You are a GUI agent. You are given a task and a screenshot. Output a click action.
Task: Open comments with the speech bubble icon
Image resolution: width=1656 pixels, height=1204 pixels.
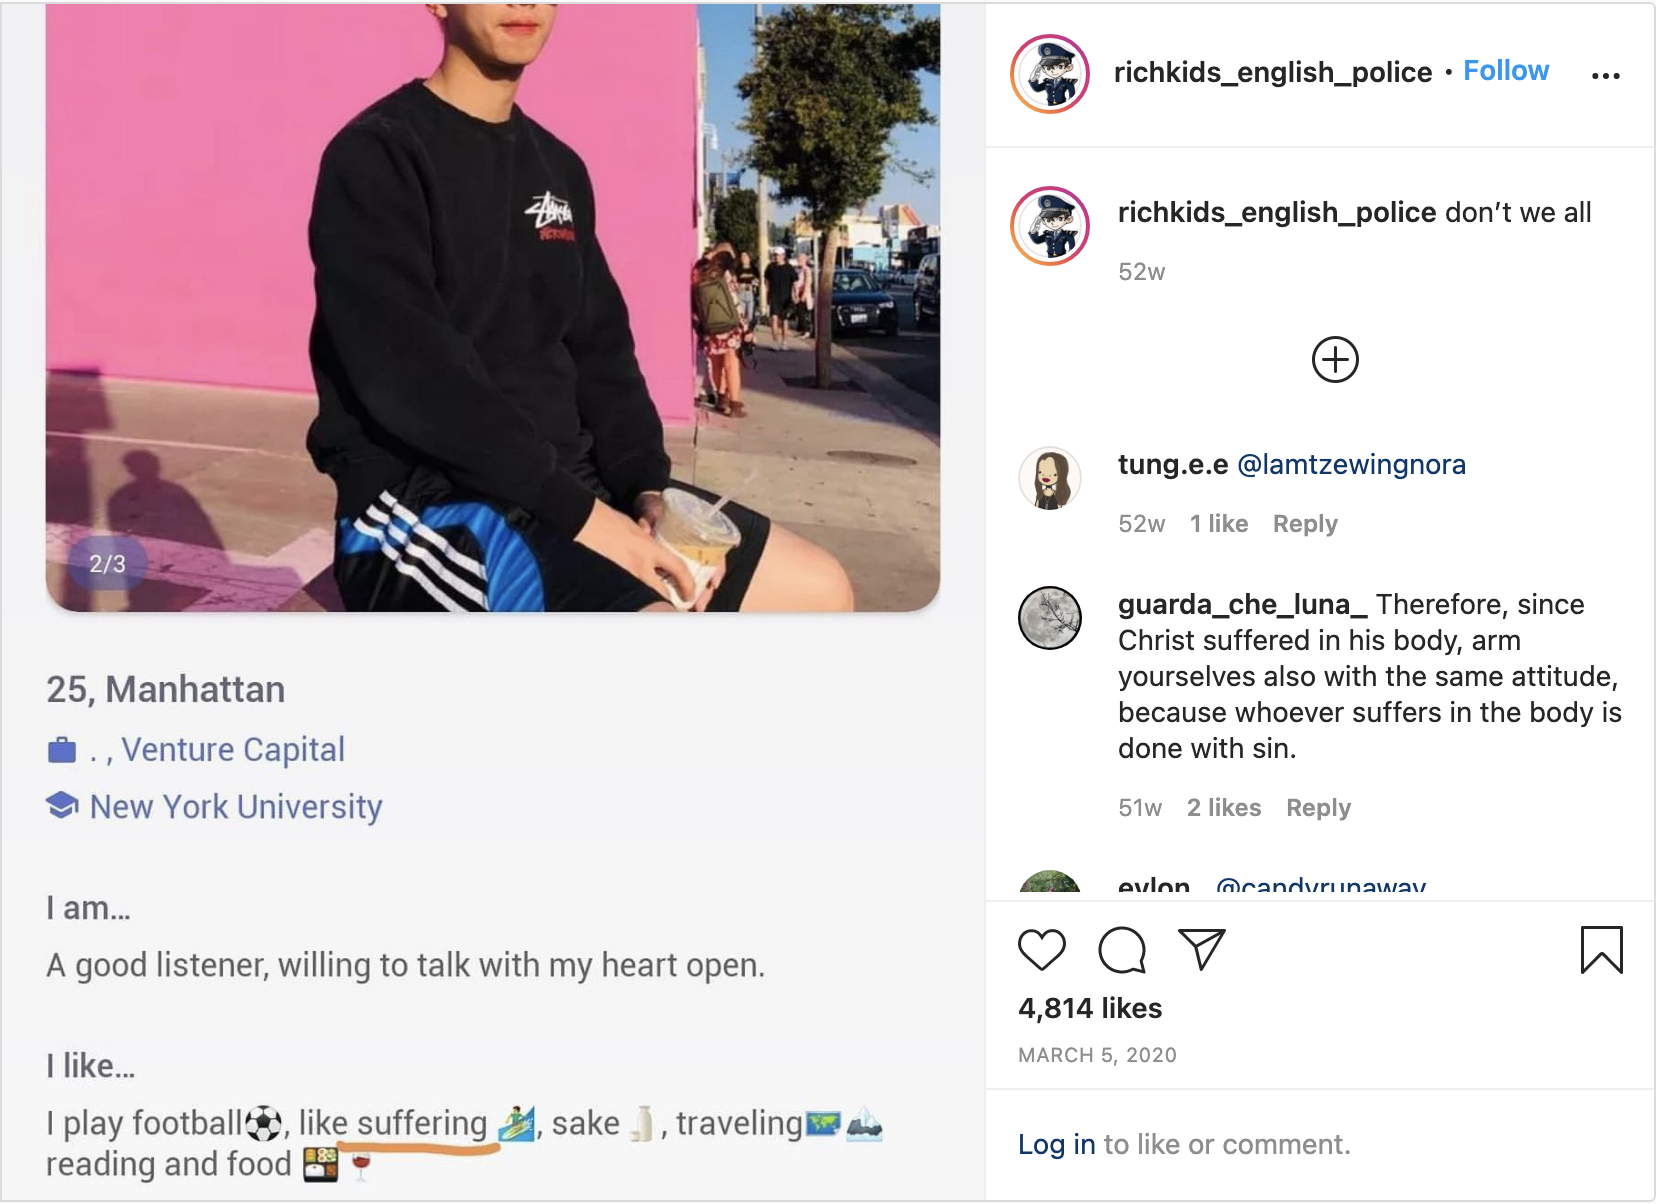tap(1122, 950)
